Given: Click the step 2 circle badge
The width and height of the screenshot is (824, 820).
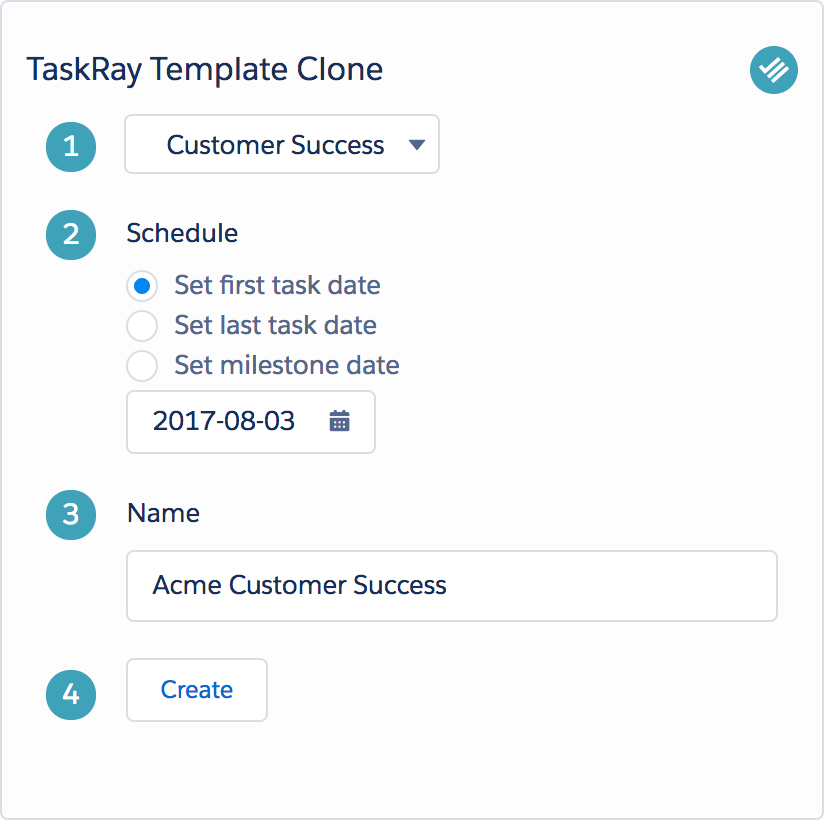Looking at the screenshot, I should point(71,235).
